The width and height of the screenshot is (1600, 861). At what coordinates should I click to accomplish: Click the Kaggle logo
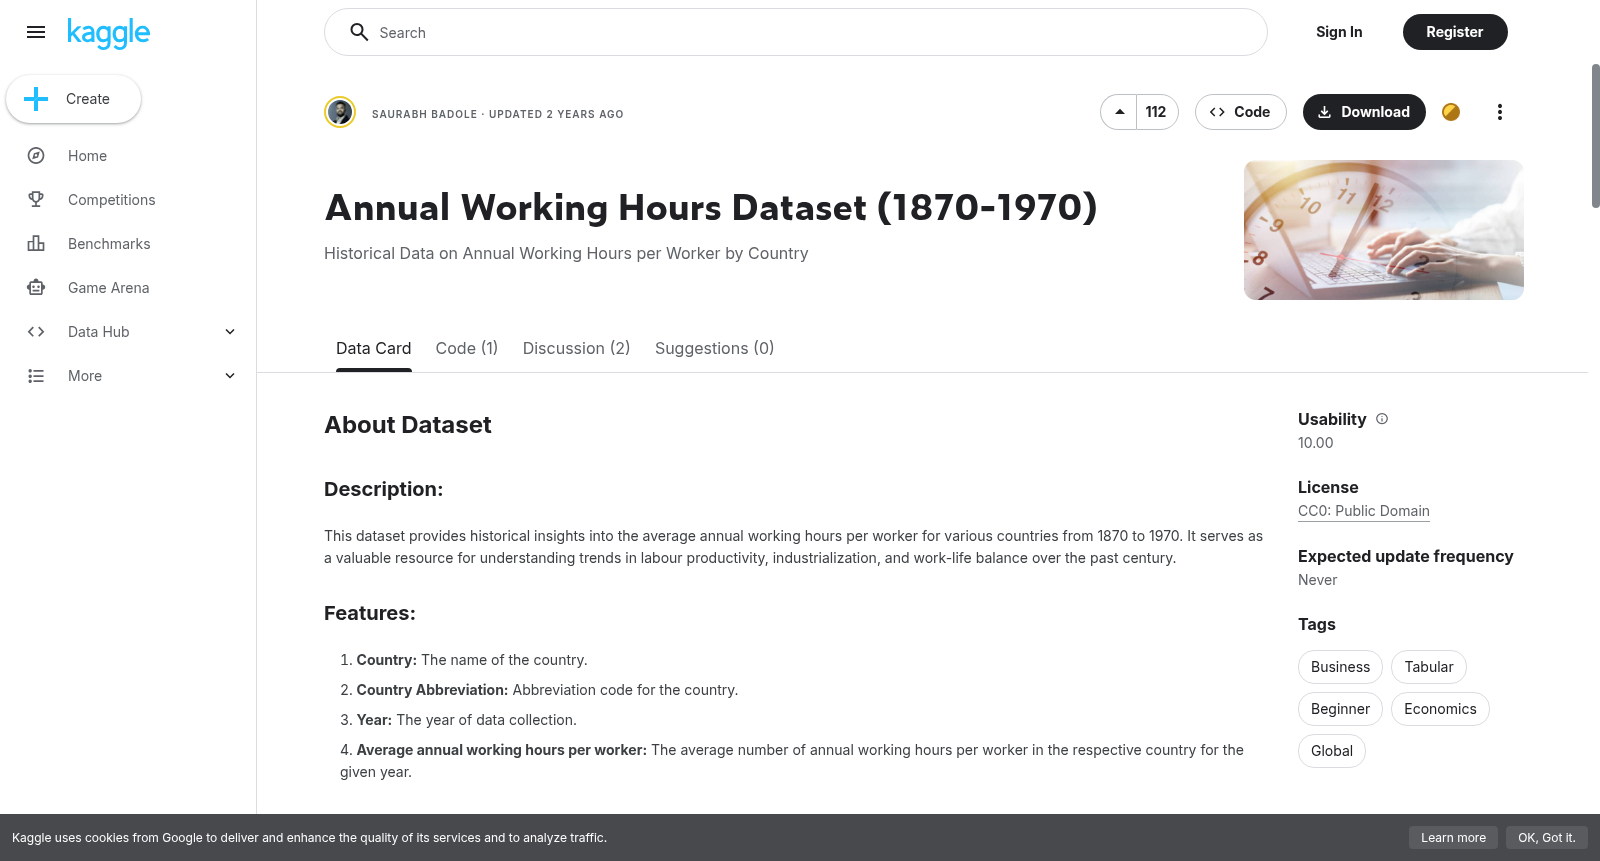(x=108, y=33)
